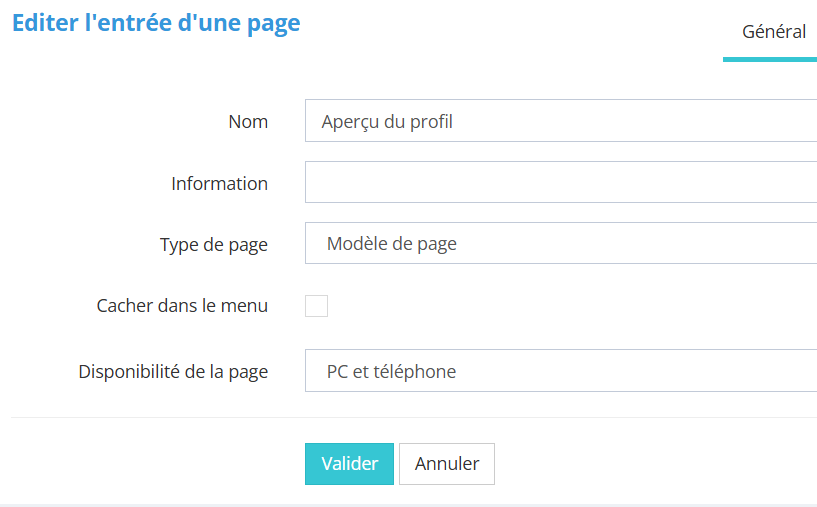The height and width of the screenshot is (507, 817).
Task: Focus the empty Information text field
Action: (x=560, y=182)
